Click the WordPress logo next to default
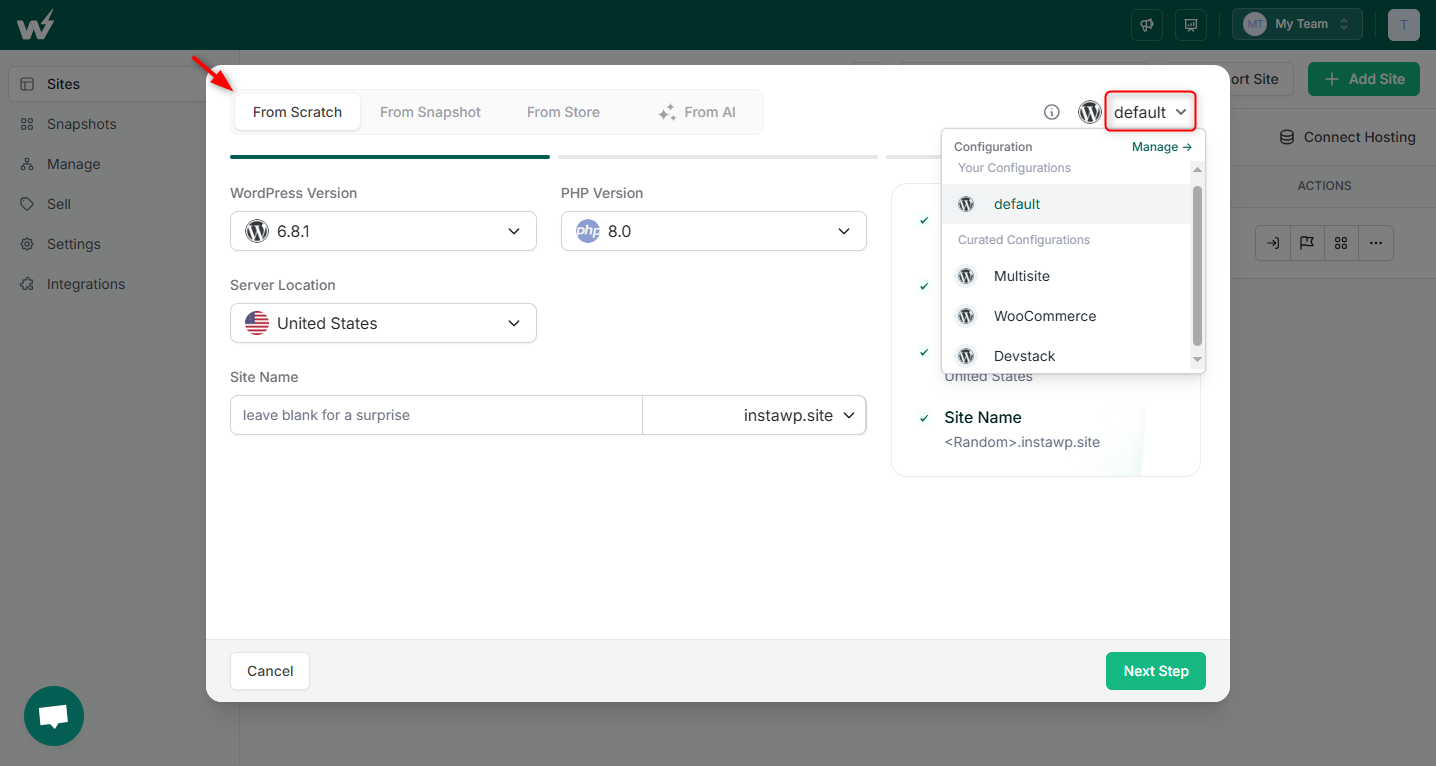 point(1089,112)
